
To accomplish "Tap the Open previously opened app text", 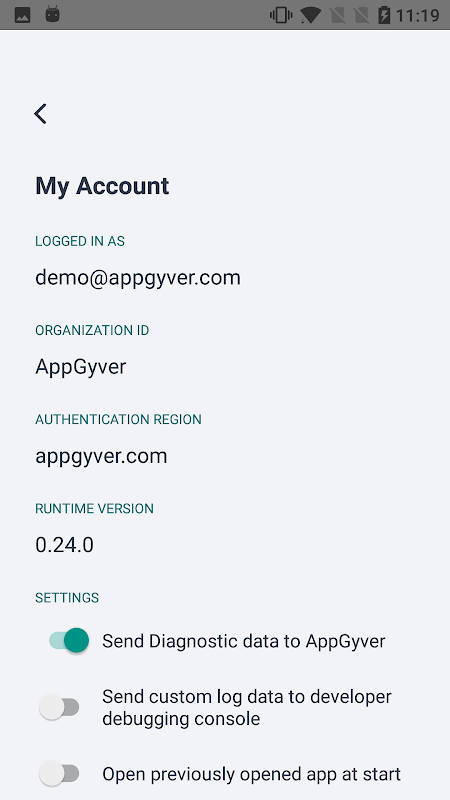I will (x=252, y=774).
